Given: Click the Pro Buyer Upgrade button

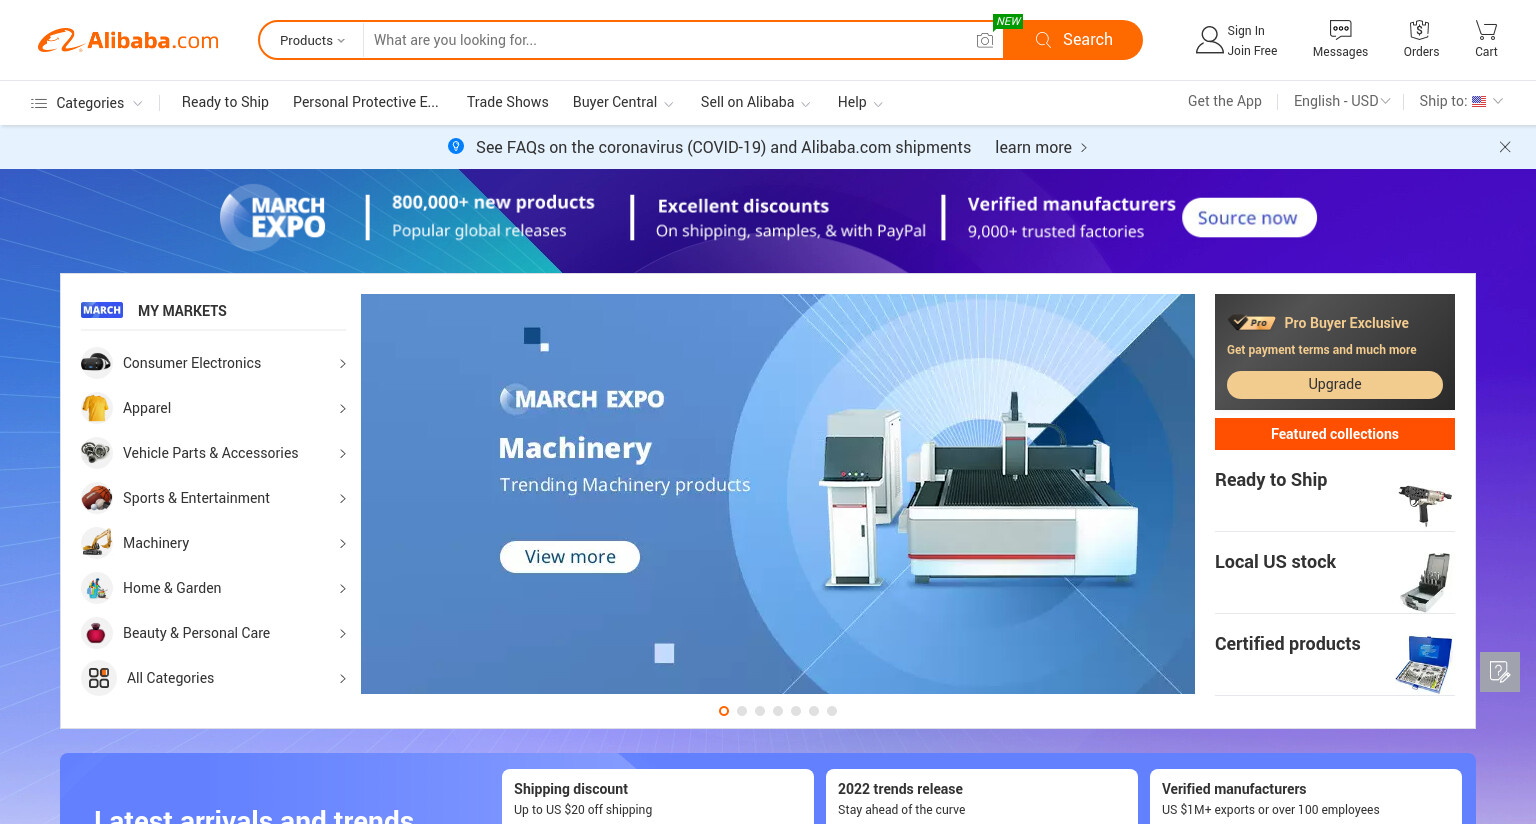Looking at the screenshot, I should pyautogui.click(x=1334, y=384).
